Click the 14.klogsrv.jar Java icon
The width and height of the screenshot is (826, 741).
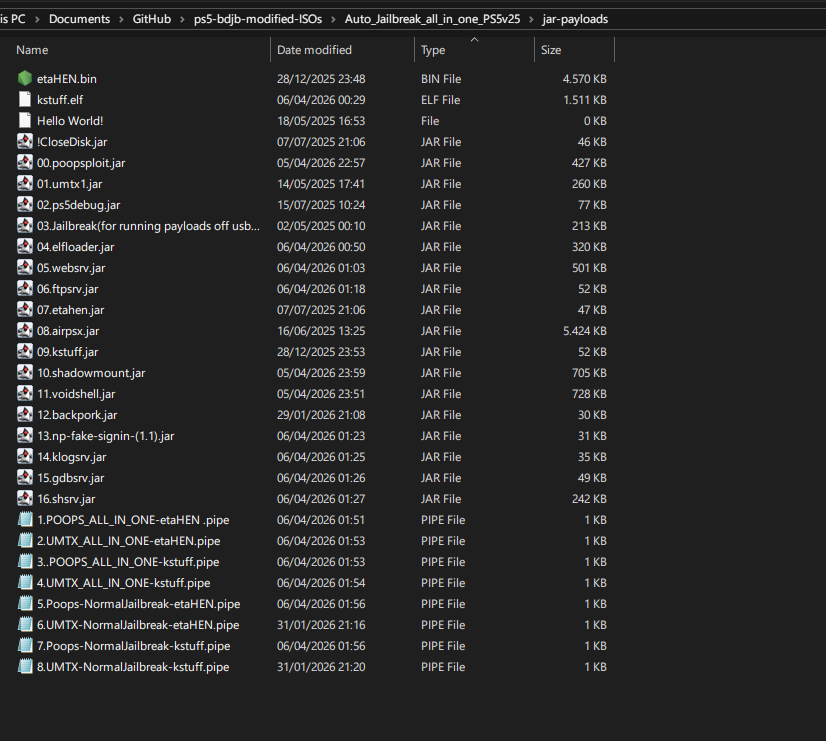click(x=25, y=457)
